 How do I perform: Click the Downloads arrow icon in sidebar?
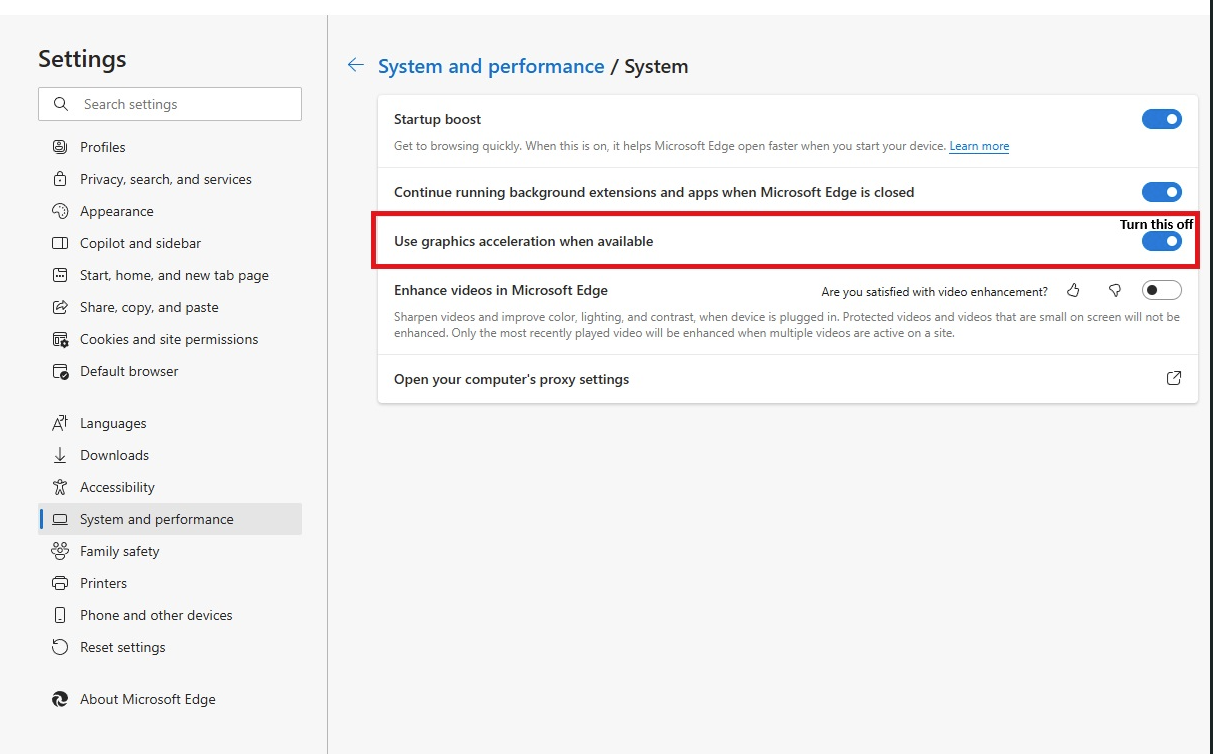click(60, 455)
